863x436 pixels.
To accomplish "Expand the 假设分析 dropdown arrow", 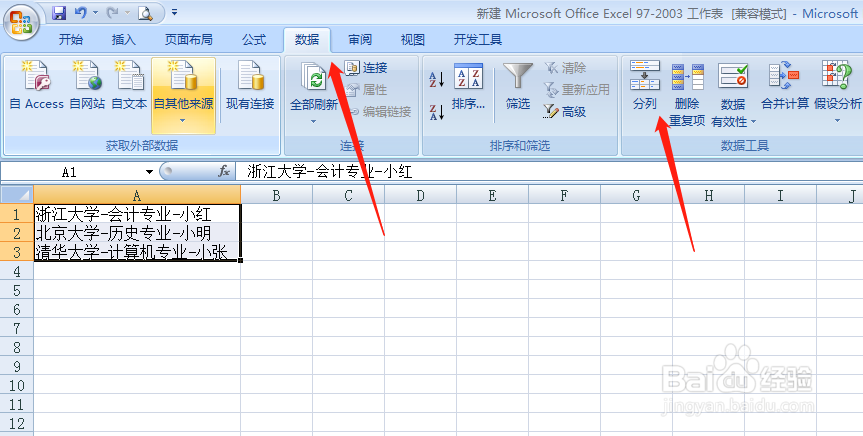I will click(x=837, y=121).
